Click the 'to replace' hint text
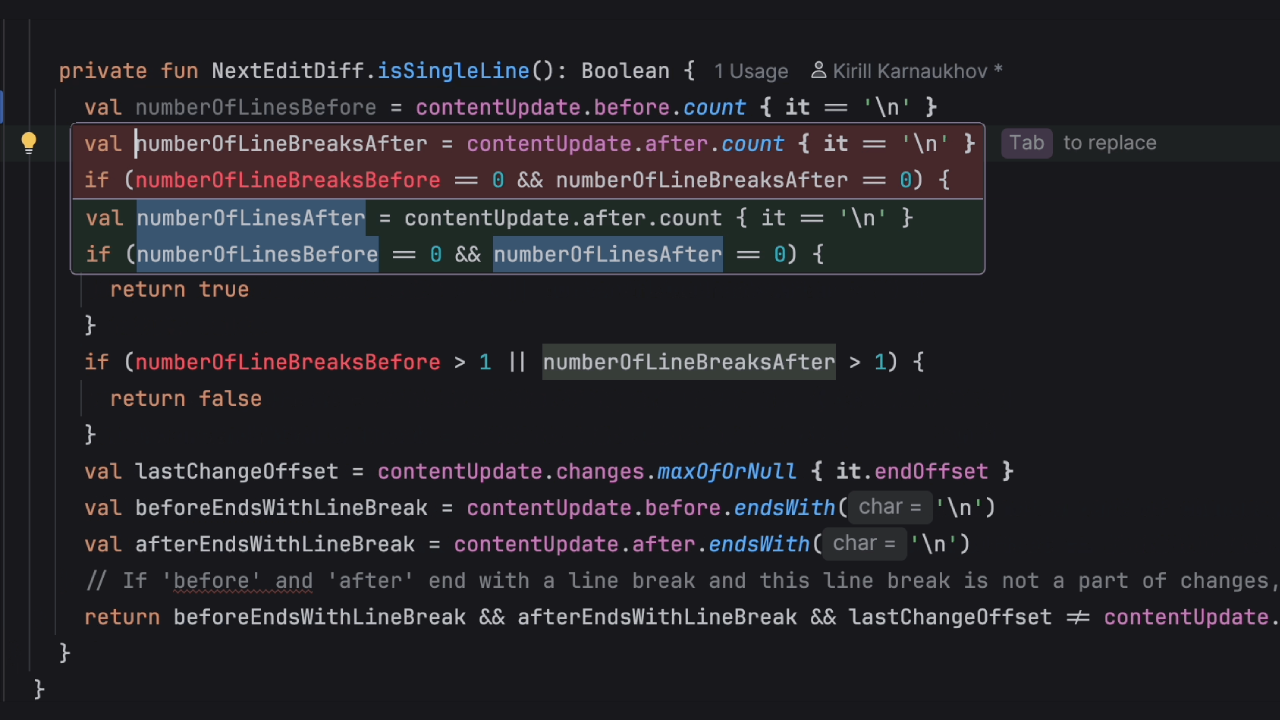This screenshot has height=720, width=1280. (1109, 143)
